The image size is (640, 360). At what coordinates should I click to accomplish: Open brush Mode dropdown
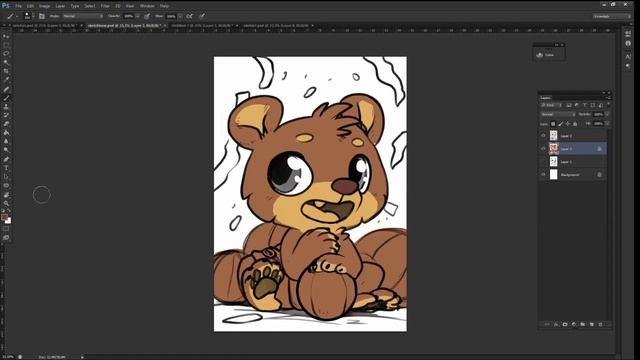click(x=83, y=16)
